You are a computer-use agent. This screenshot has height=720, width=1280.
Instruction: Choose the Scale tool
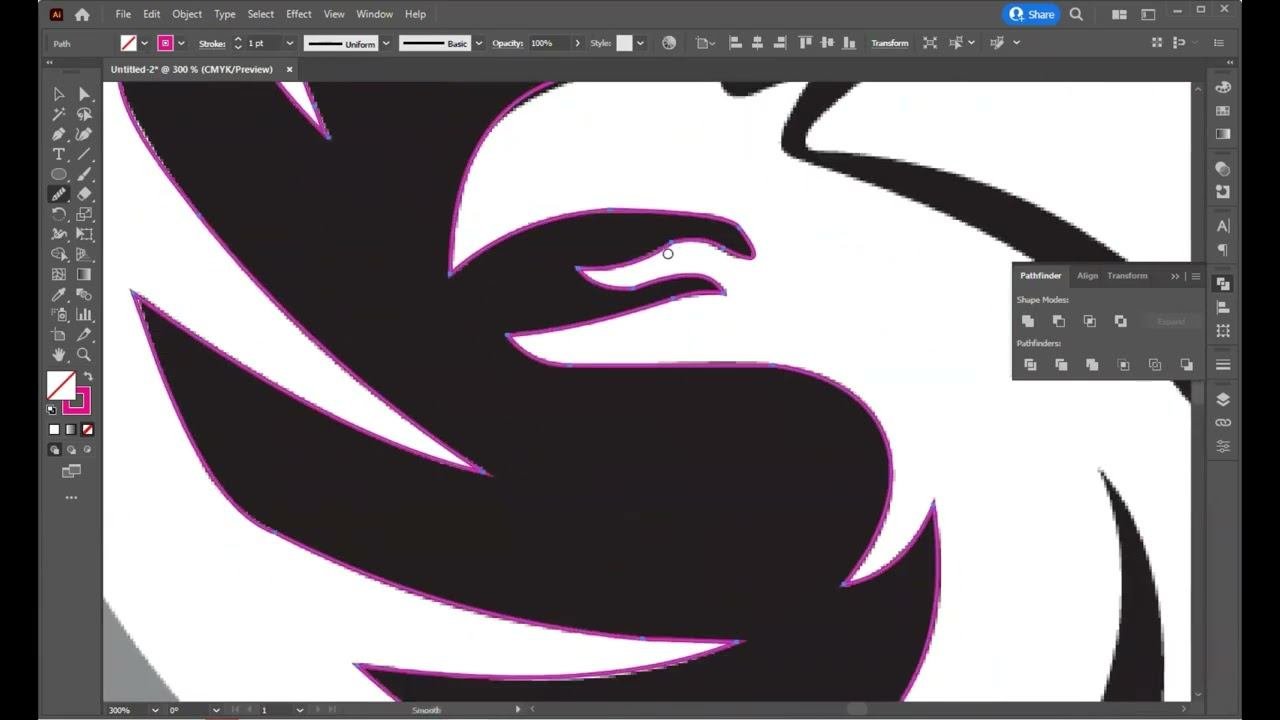click(84, 214)
